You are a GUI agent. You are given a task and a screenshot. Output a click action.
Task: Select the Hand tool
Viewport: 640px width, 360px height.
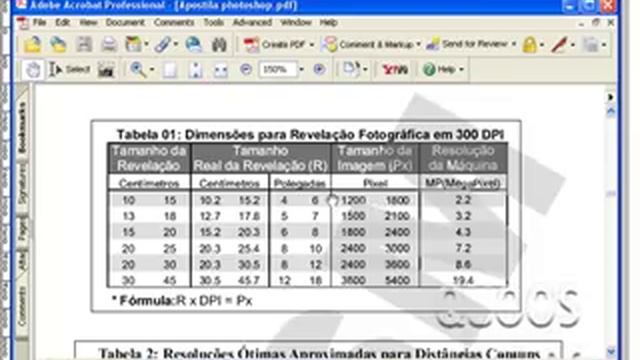(x=33, y=69)
